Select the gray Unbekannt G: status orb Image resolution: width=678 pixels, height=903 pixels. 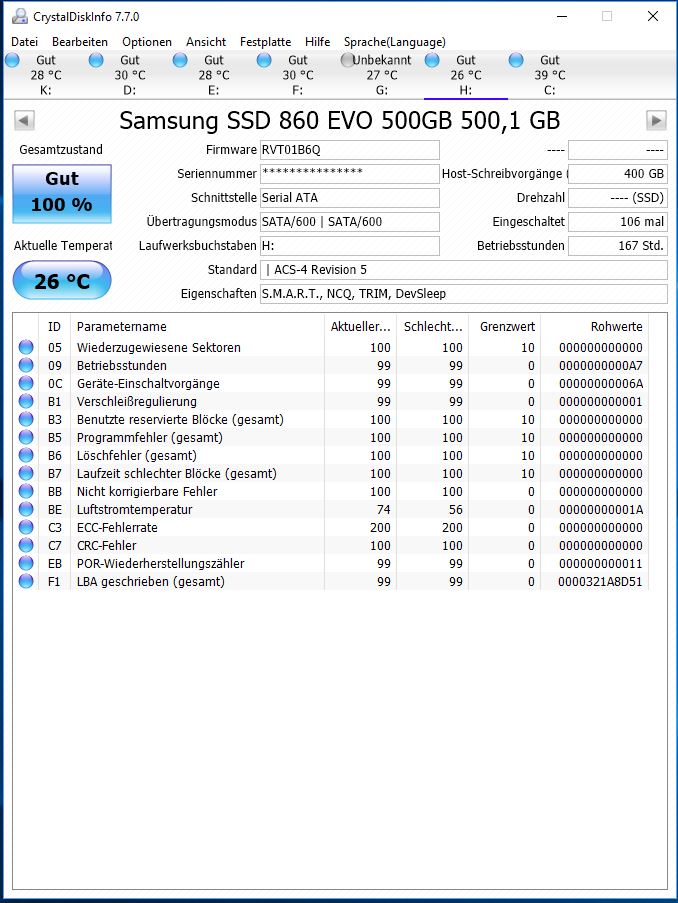pyautogui.click(x=347, y=60)
